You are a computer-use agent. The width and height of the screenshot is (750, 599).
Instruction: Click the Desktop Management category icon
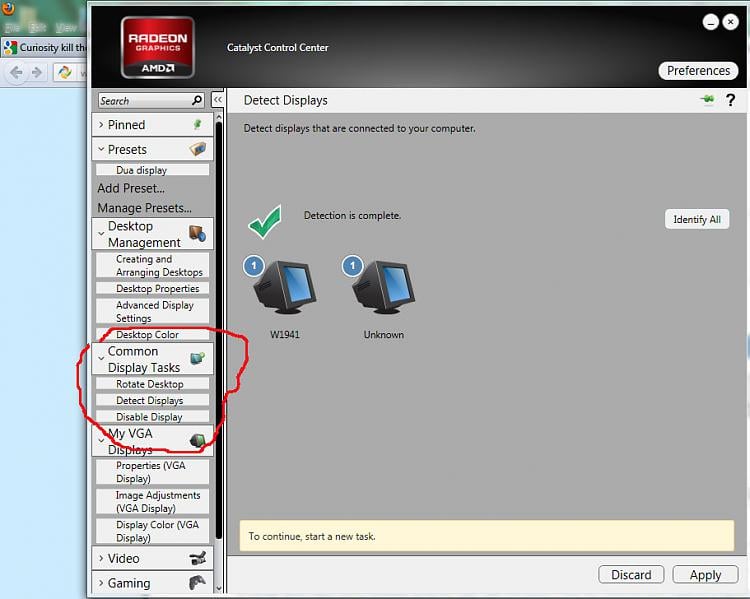[198, 233]
